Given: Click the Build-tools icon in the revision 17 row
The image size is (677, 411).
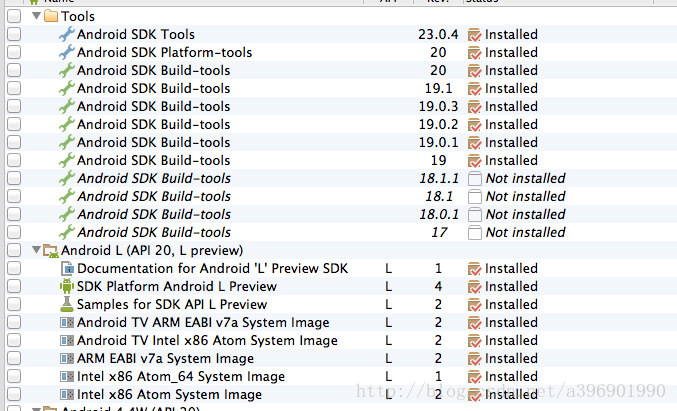Looking at the screenshot, I should tap(67, 232).
